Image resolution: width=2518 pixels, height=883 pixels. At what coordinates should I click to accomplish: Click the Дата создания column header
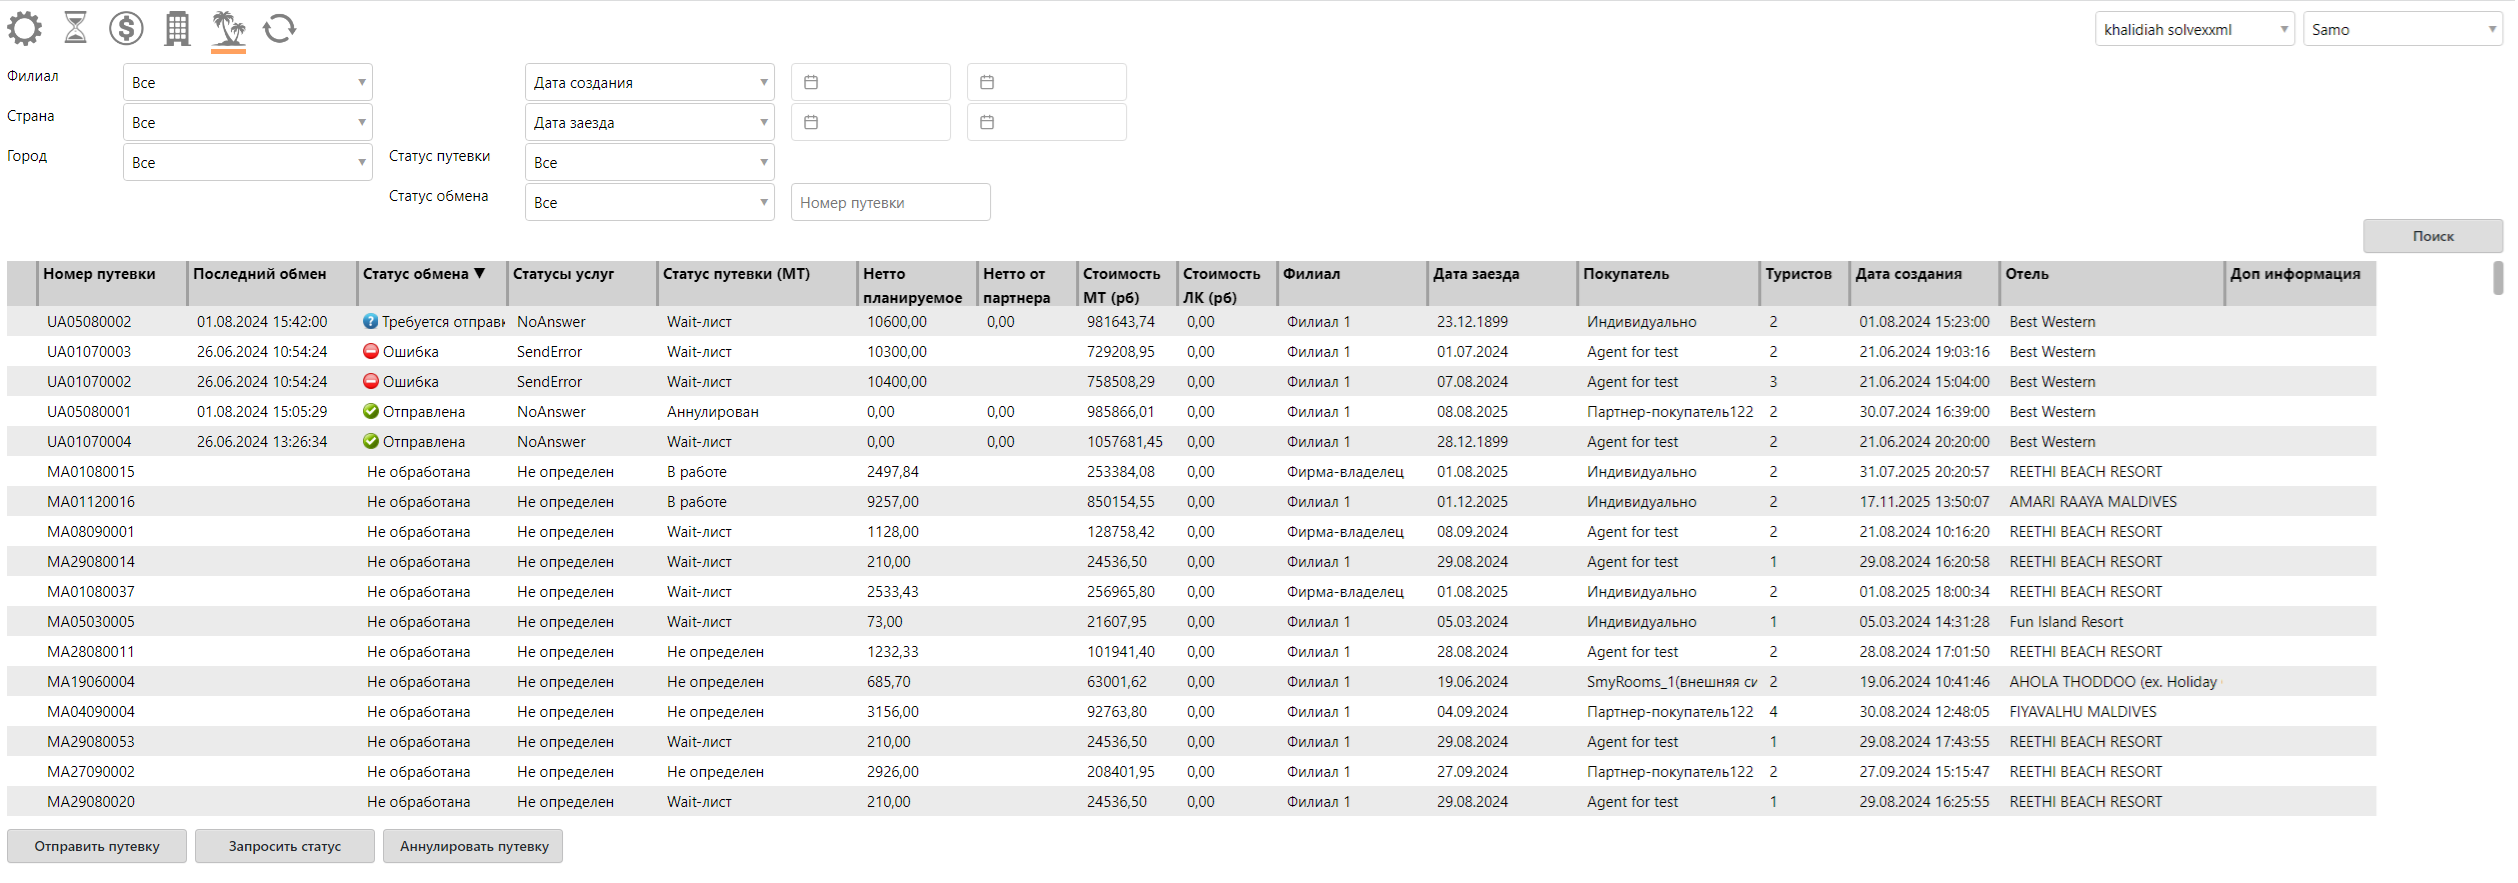click(1908, 274)
